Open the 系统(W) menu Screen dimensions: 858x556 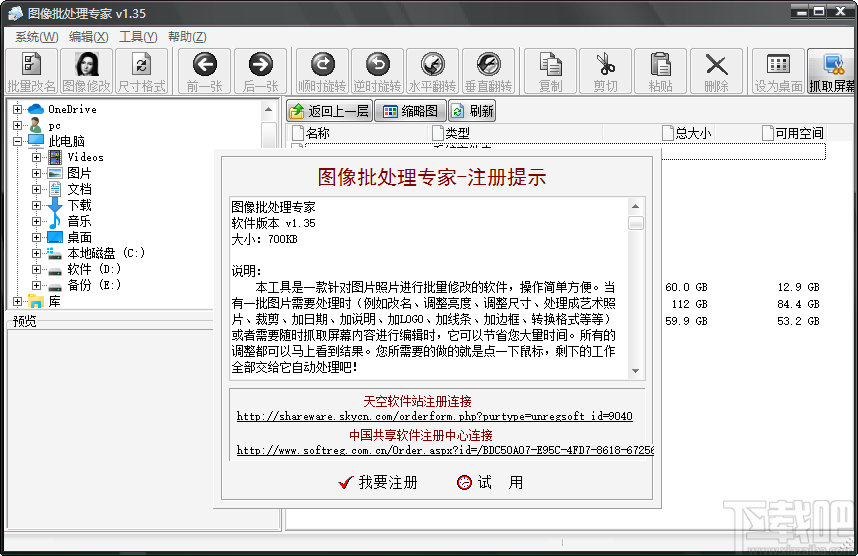pyautogui.click(x=37, y=37)
